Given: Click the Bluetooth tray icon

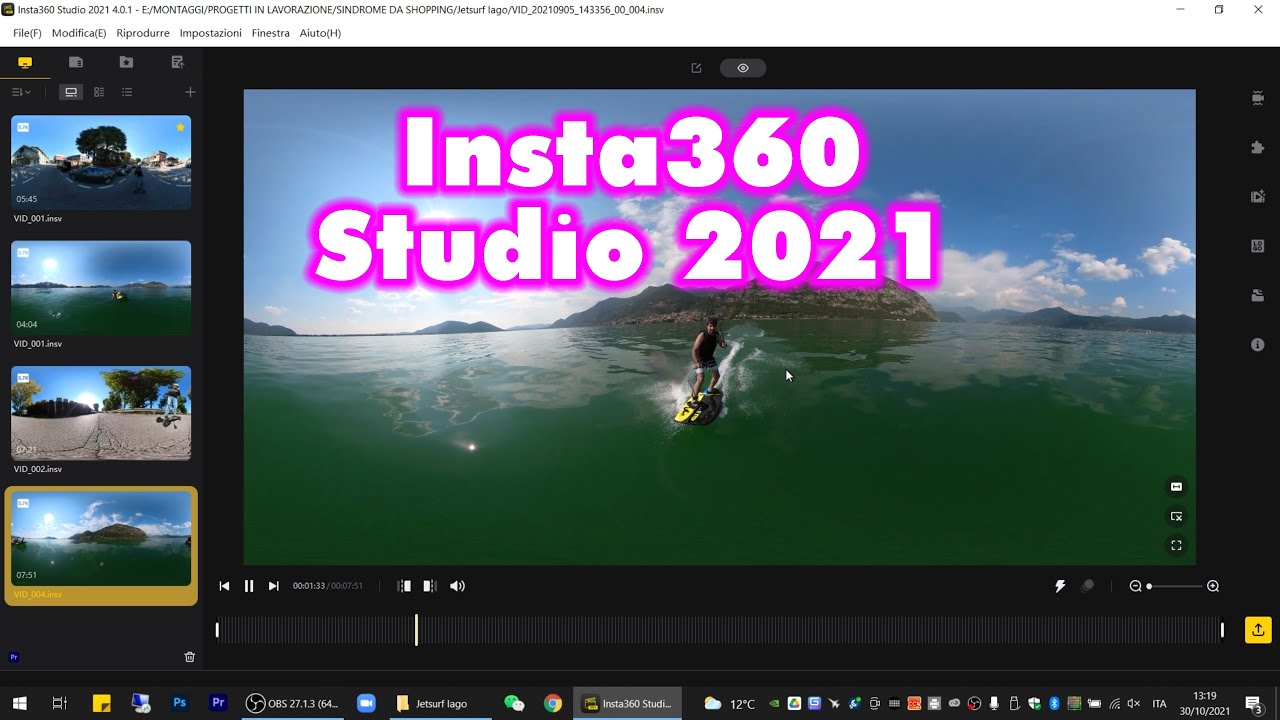Looking at the screenshot, I should pos(1054,703).
